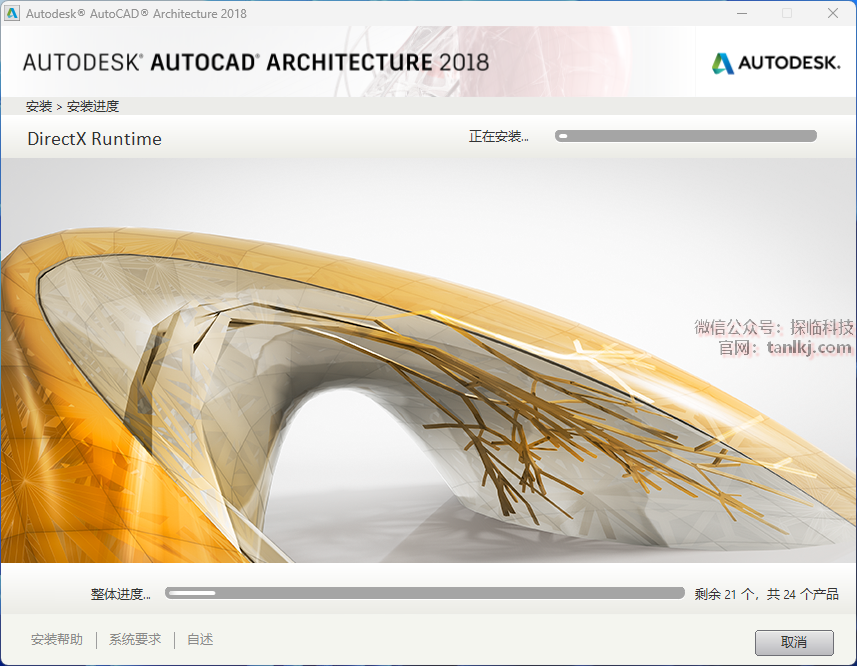The image size is (857, 666).
Task: Open the 安装帮助 link
Action: (x=57, y=639)
